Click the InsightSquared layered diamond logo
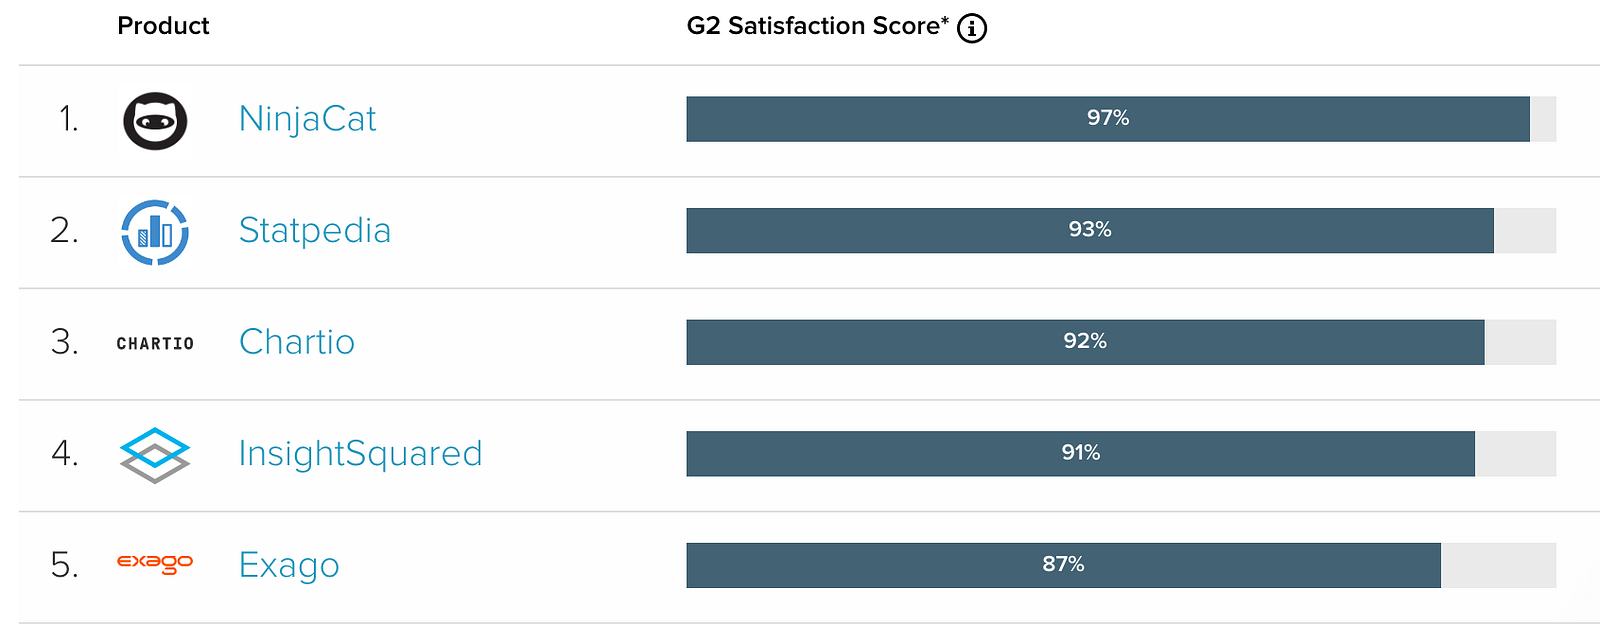Viewport: 1600px width, 624px height. 155,455
